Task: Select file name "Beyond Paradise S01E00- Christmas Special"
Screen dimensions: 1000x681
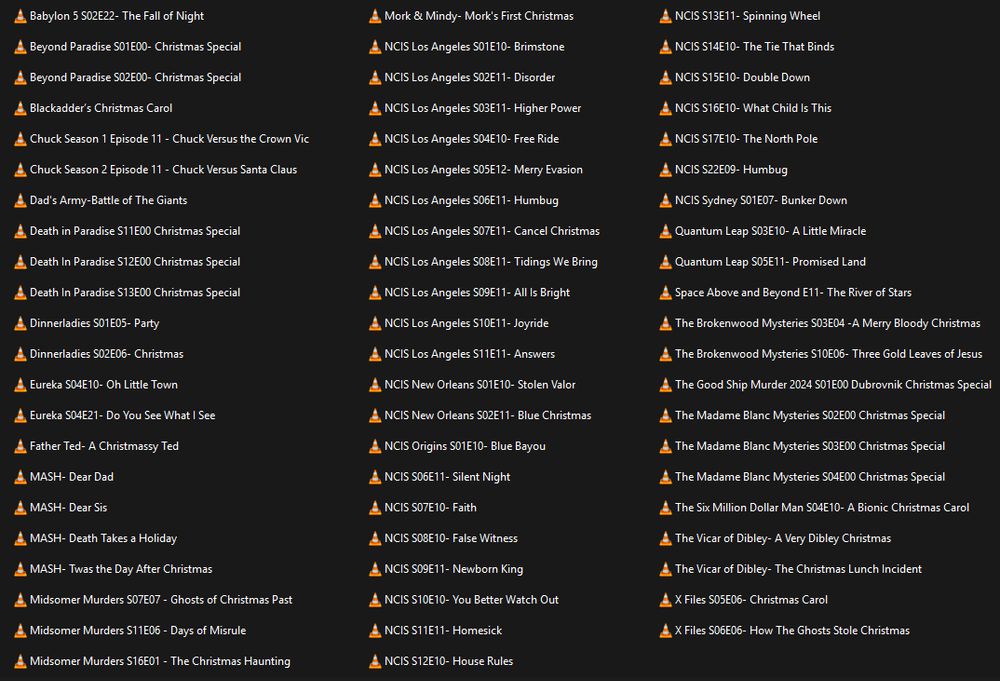Action: pyautogui.click(x=135, y=47)
